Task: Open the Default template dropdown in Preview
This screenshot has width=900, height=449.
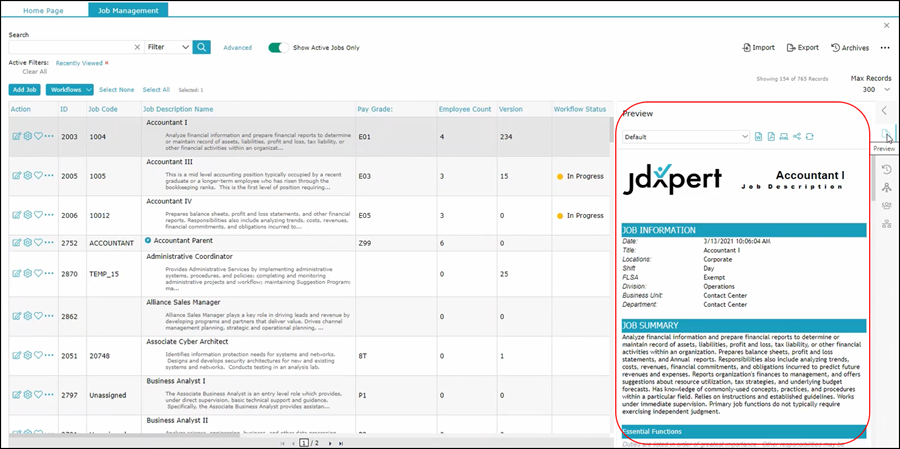Action: tap(685, 136)
